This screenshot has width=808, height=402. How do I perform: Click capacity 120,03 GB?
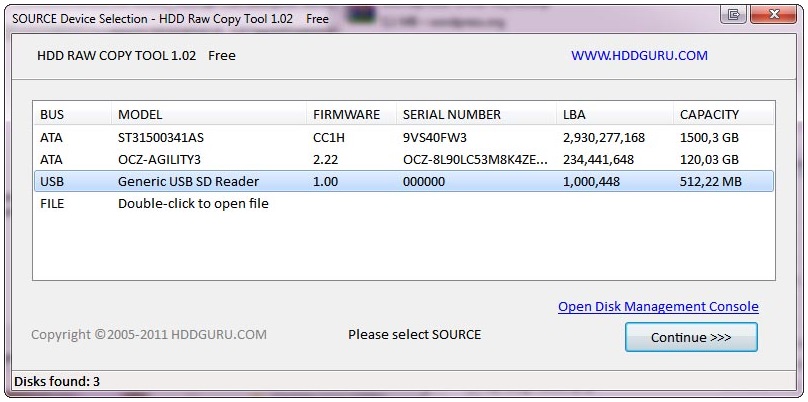tap(710, 160)
